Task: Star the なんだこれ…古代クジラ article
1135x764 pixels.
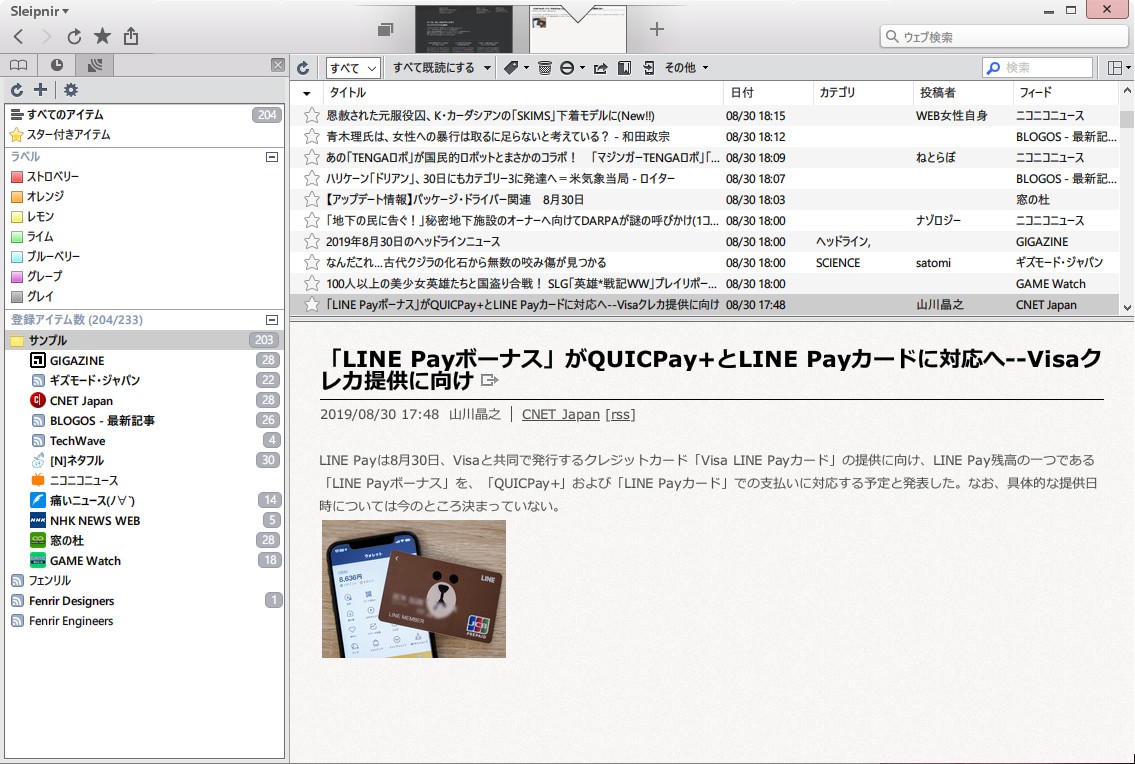Action: 311,262
